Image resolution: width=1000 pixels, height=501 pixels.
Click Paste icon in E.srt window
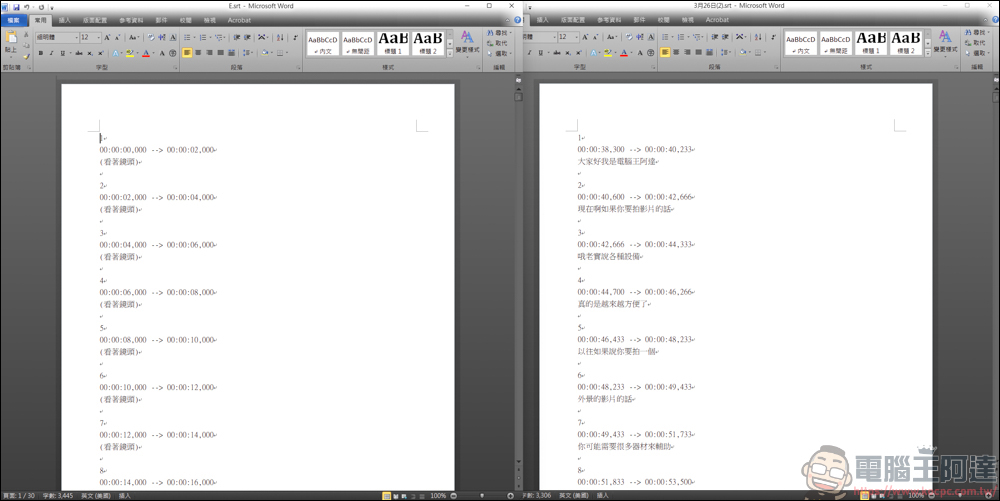coord(11,36)
